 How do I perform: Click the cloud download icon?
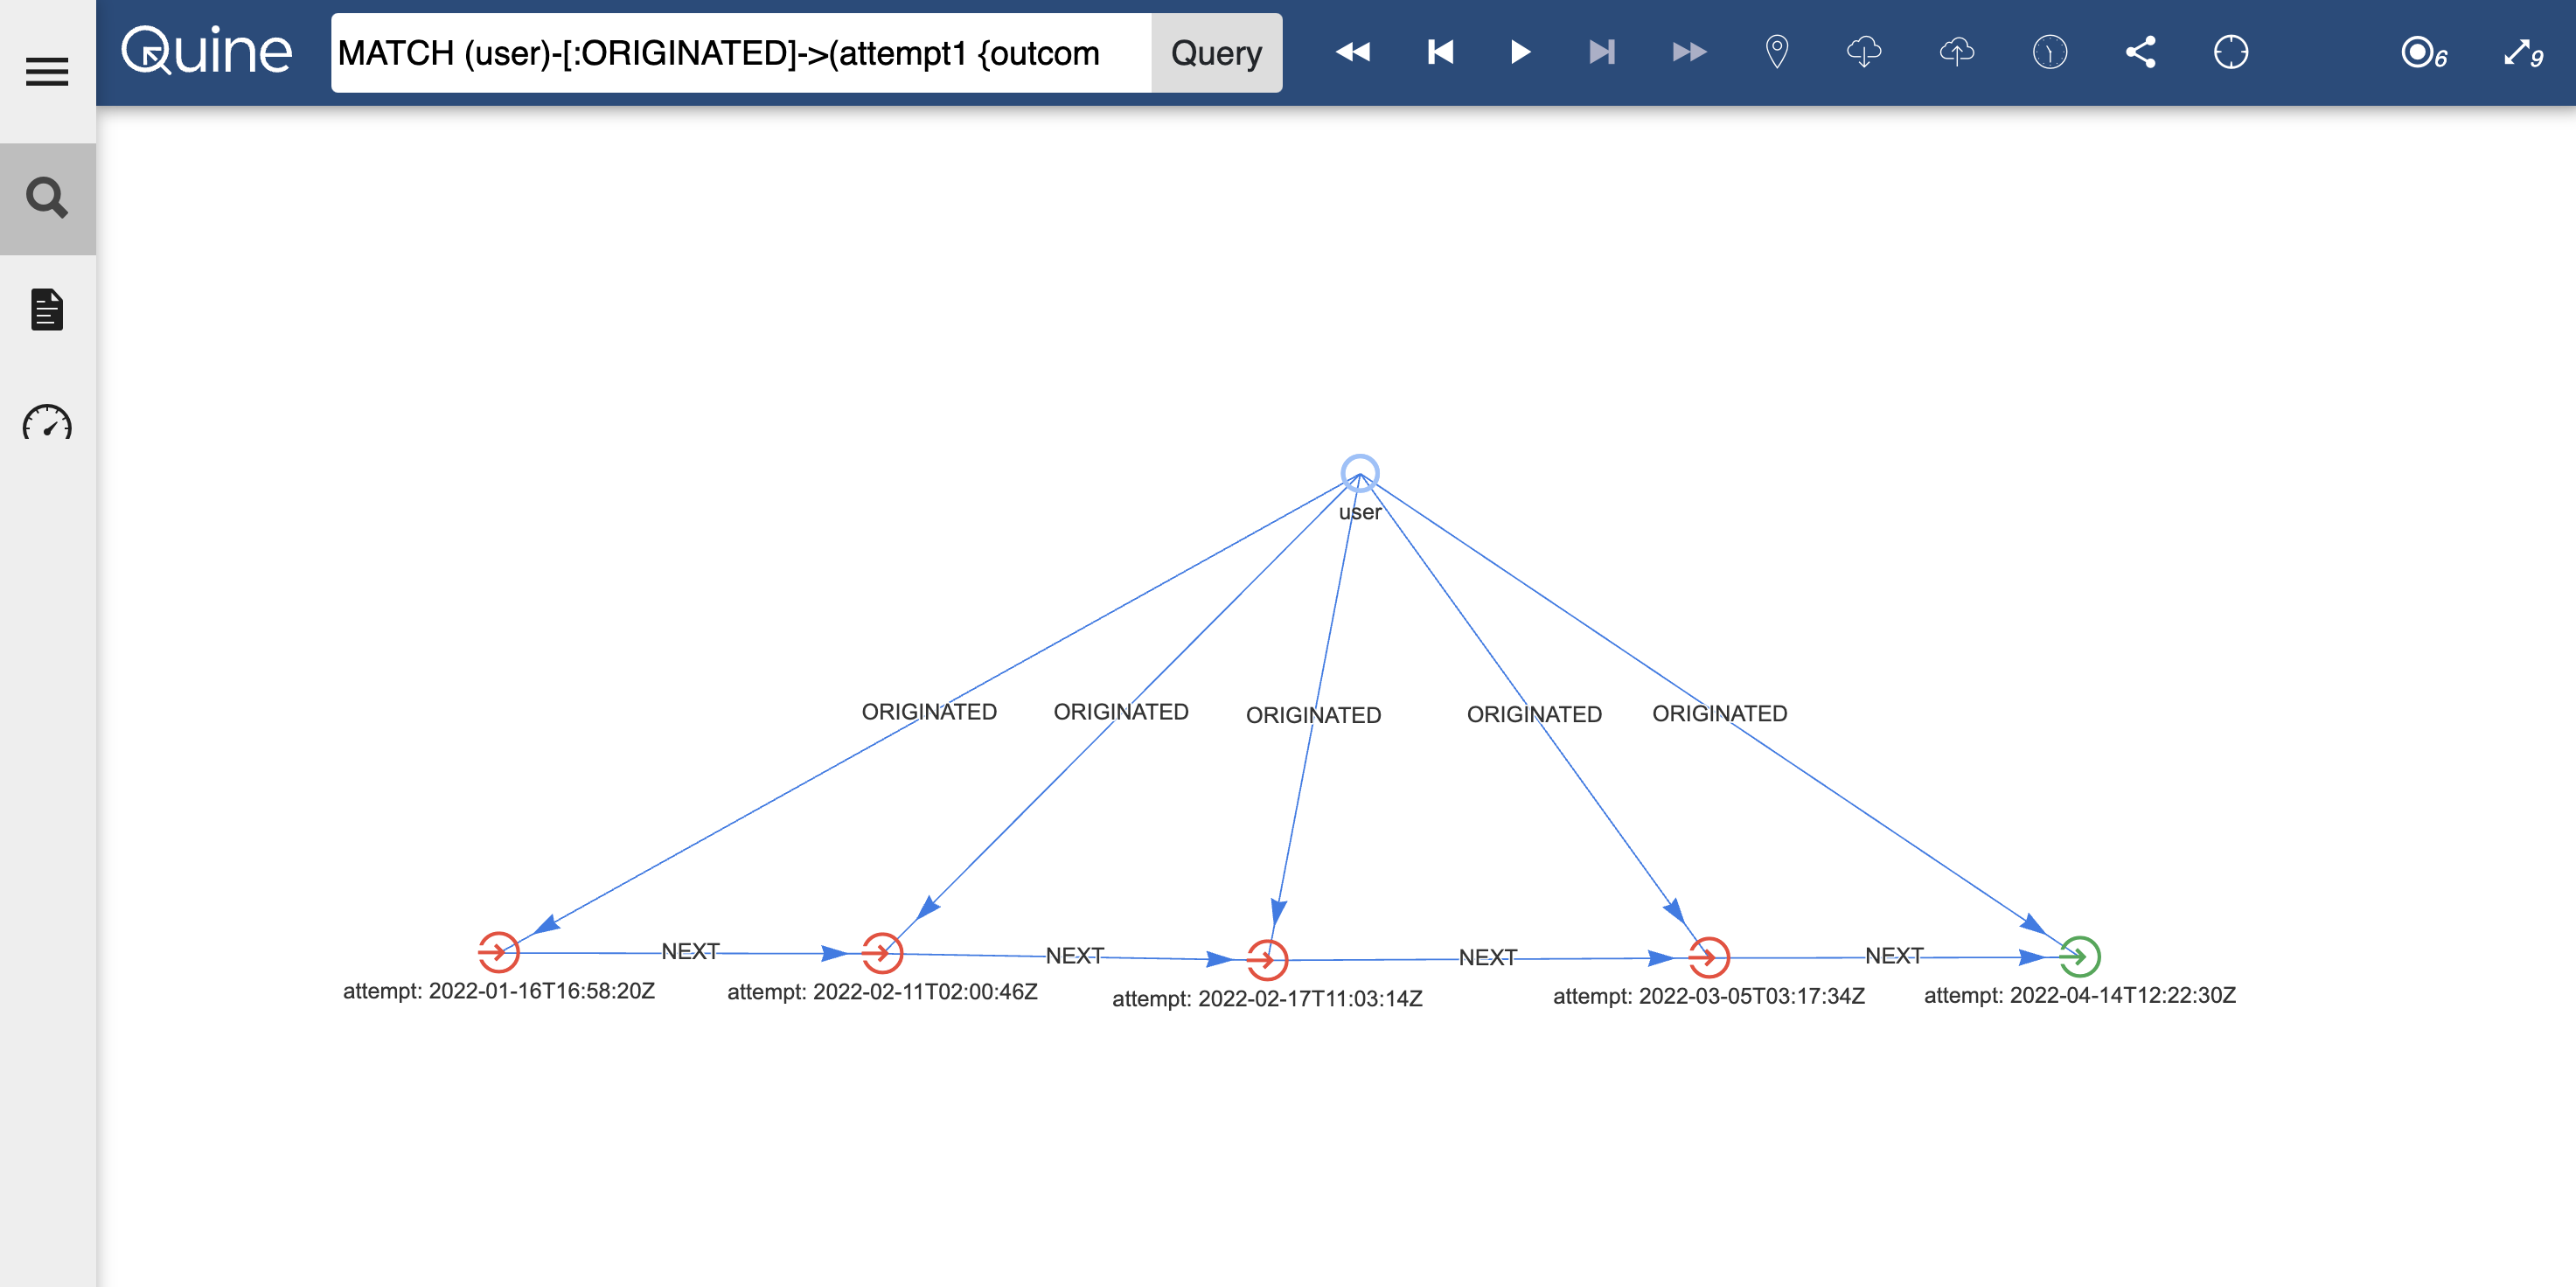pos(1864,52)
